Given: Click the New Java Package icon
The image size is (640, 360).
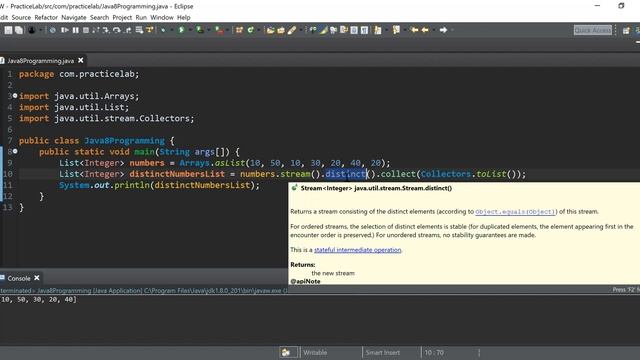Looking at the screenshot, I should (239, 30).
